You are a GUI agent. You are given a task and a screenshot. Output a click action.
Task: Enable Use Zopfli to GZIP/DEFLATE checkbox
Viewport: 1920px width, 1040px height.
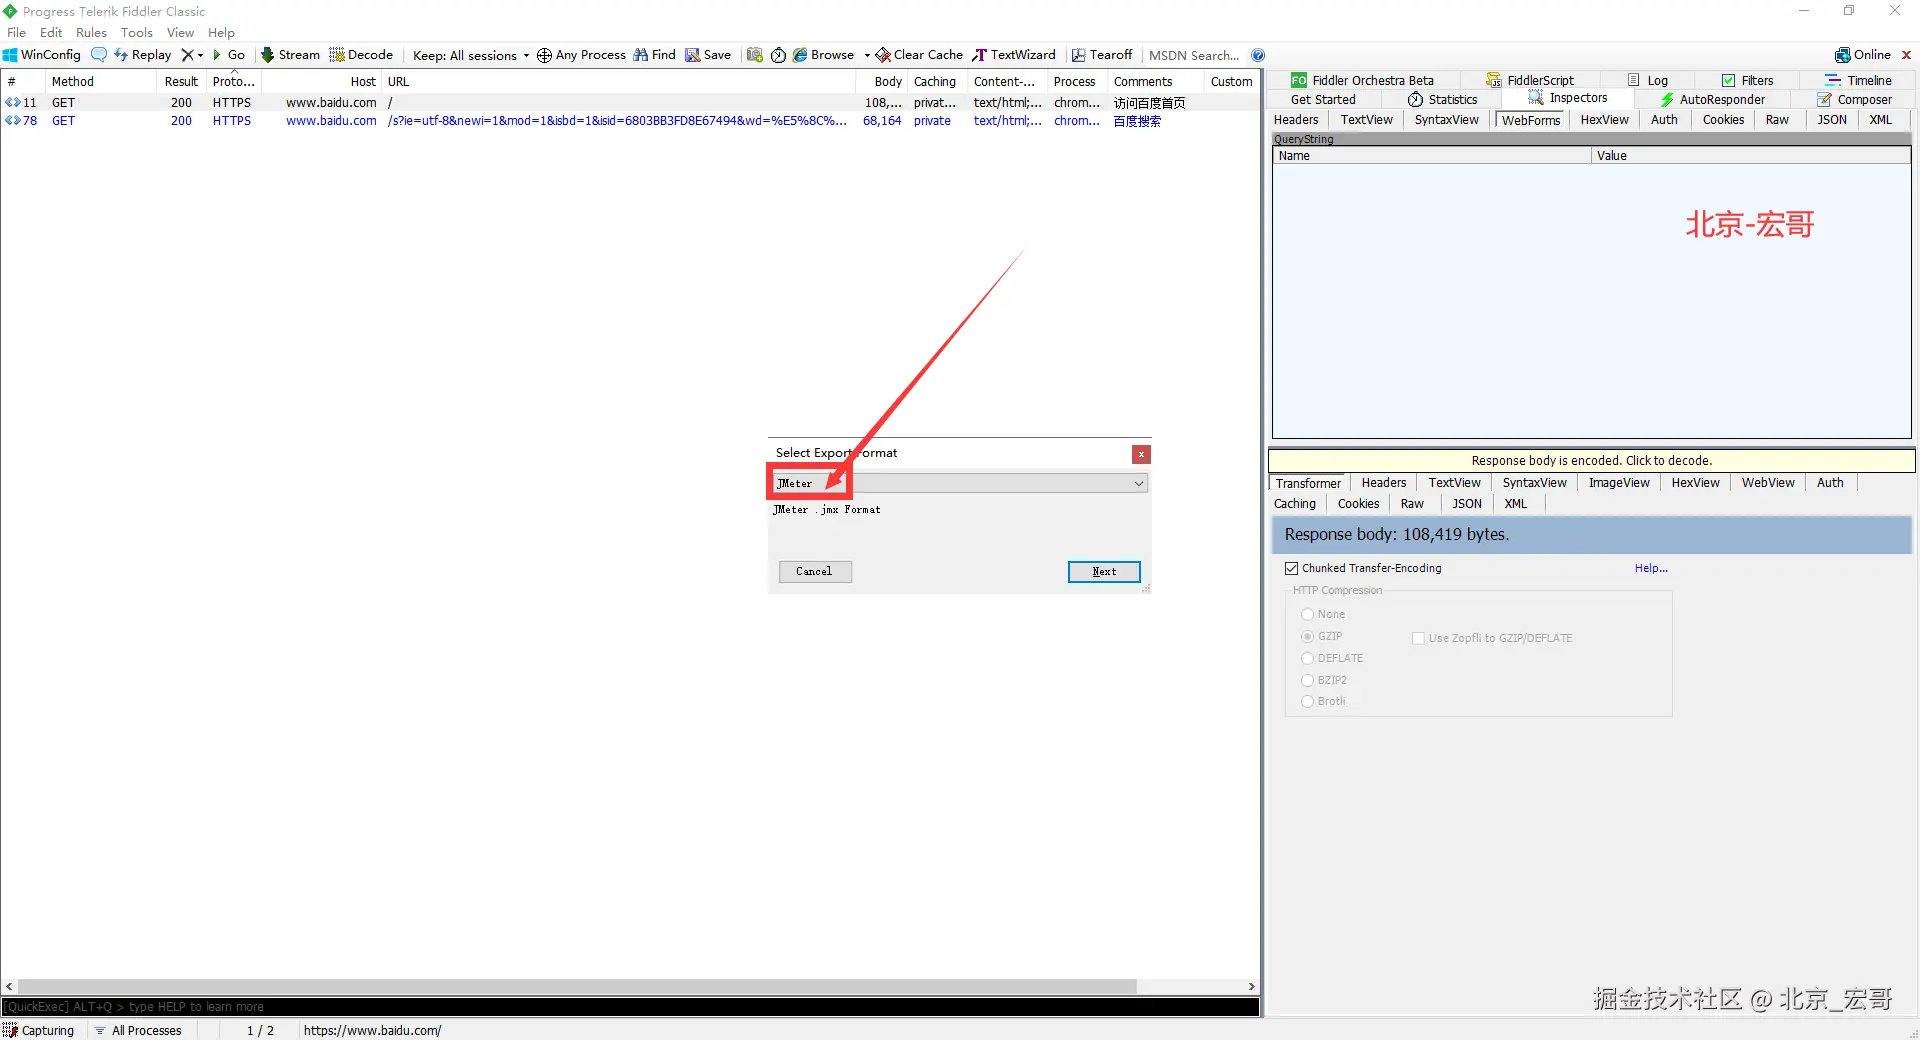tap(1418, 638)
